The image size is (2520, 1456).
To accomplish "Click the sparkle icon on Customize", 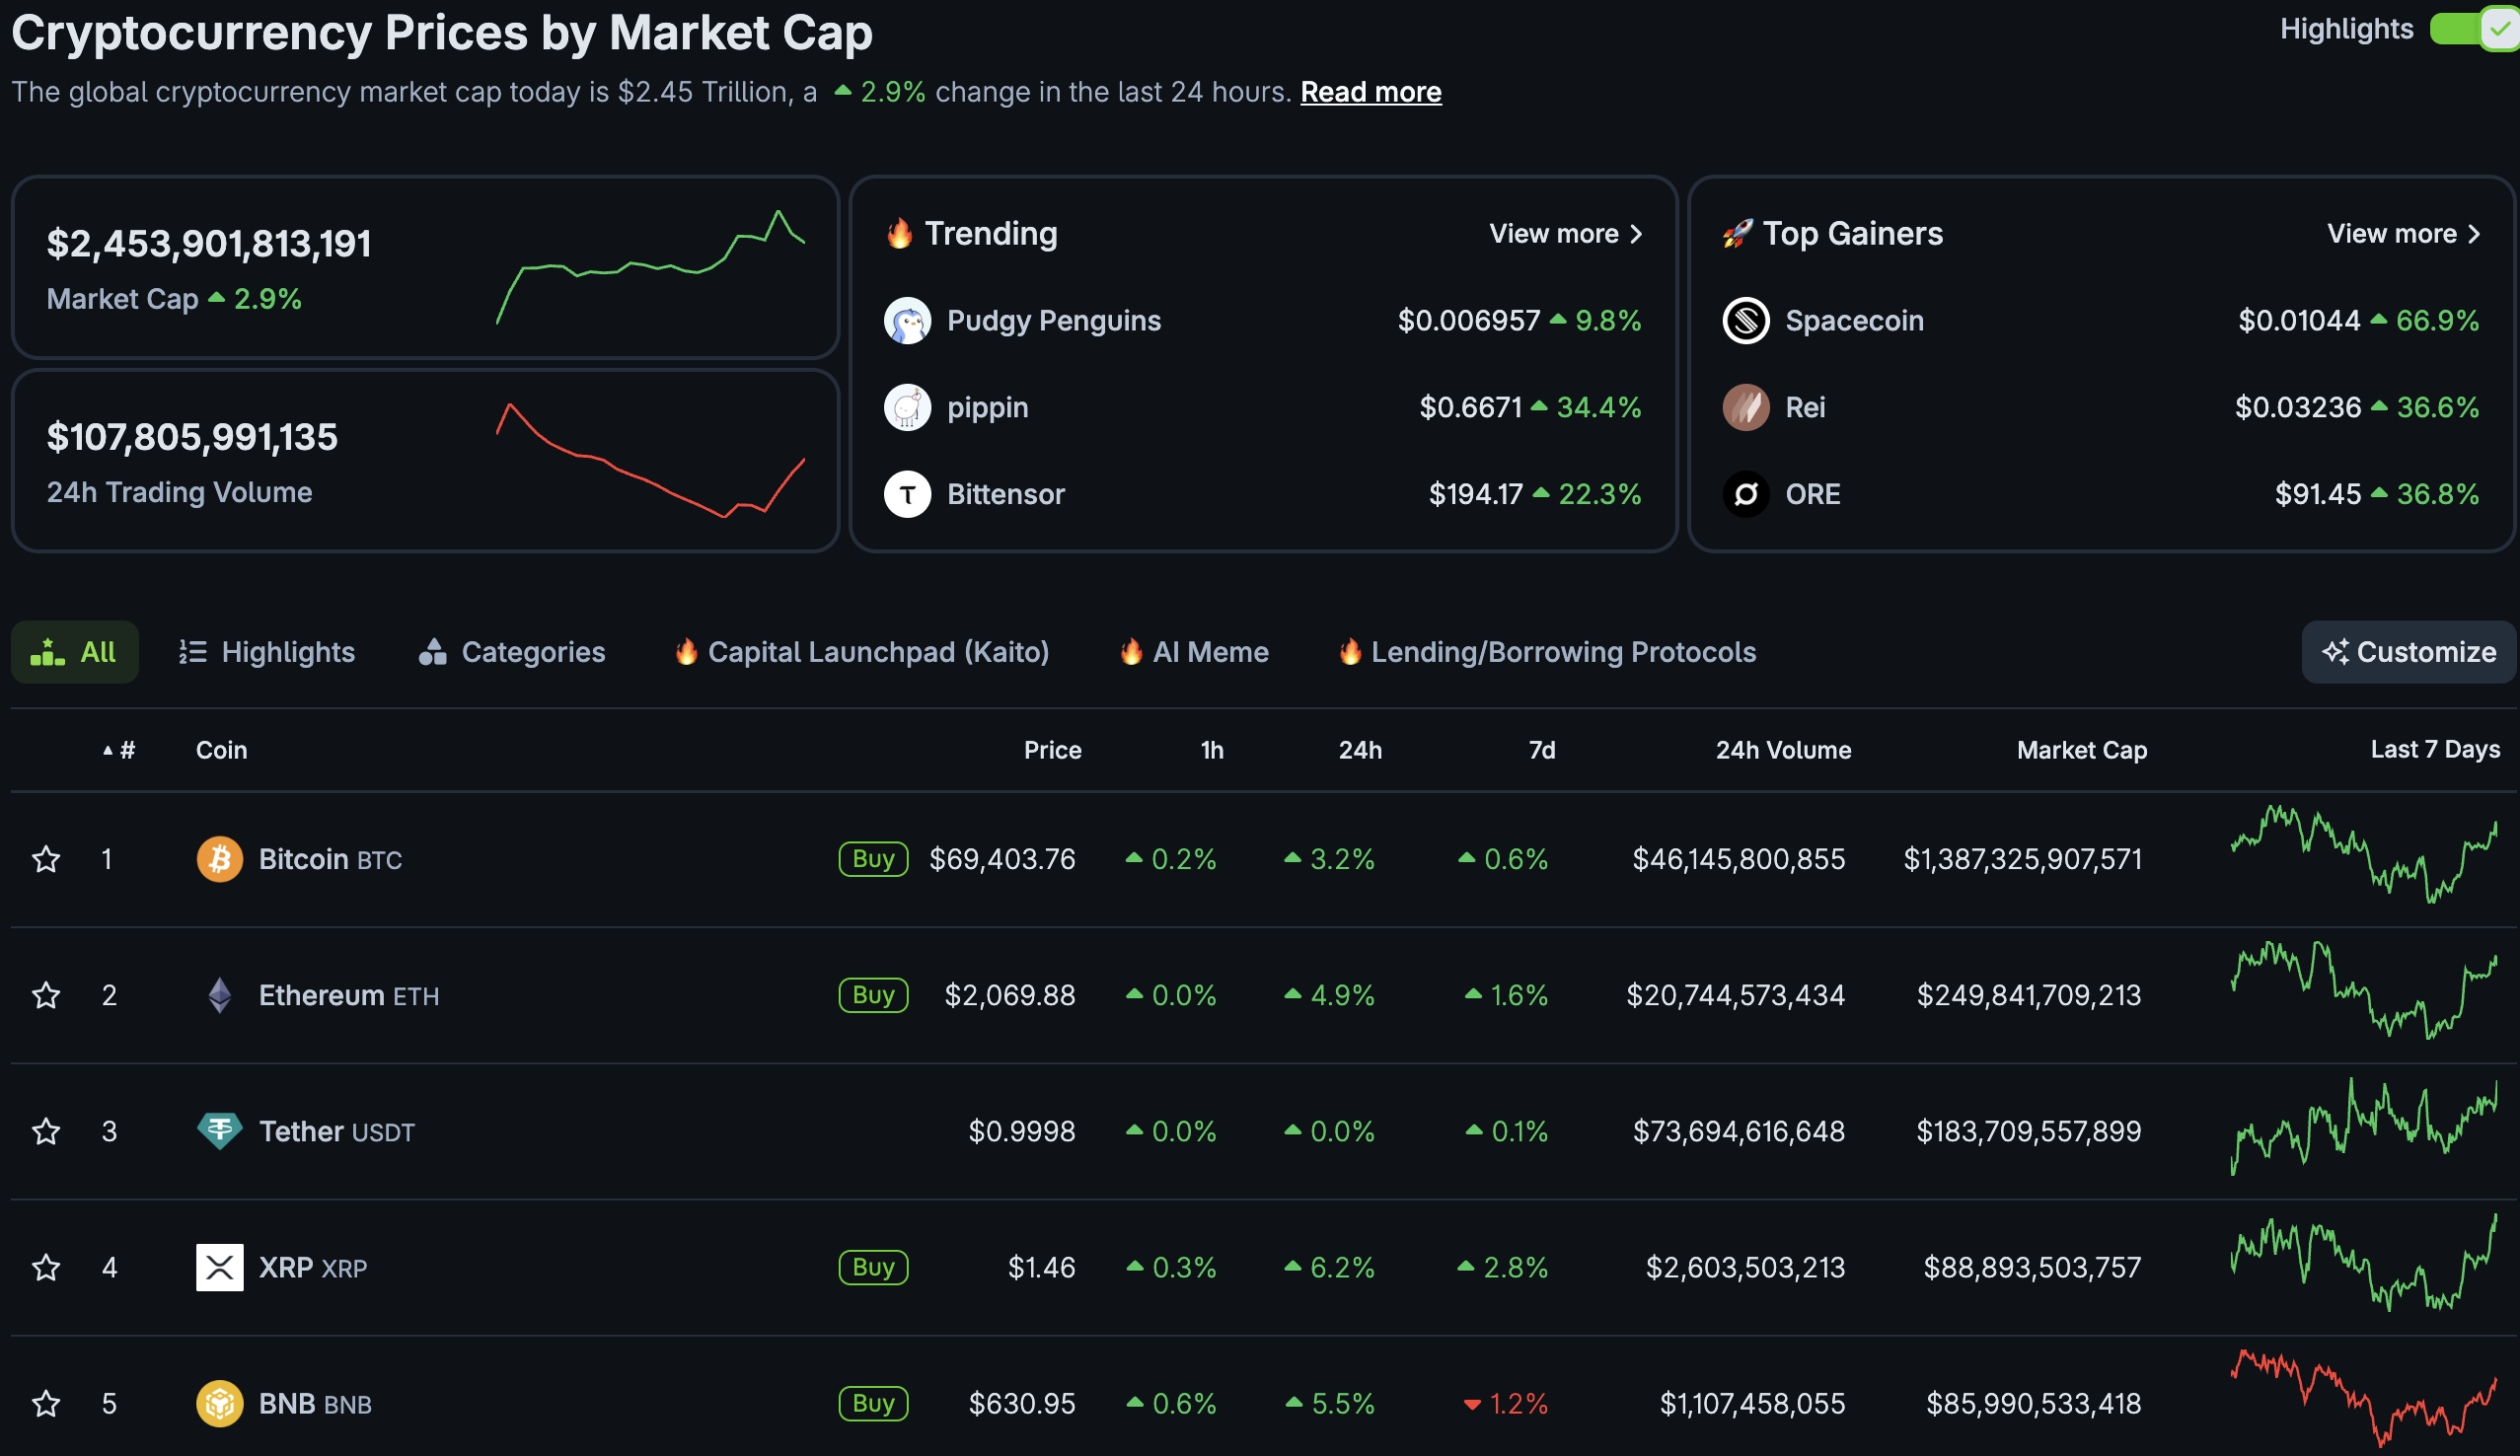I will pyautogui.click(x=2335, y=652).
